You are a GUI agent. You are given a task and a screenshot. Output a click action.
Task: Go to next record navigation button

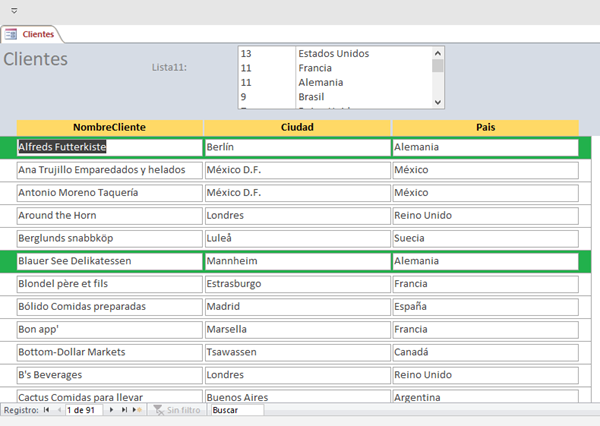click(x=111, y=410)
